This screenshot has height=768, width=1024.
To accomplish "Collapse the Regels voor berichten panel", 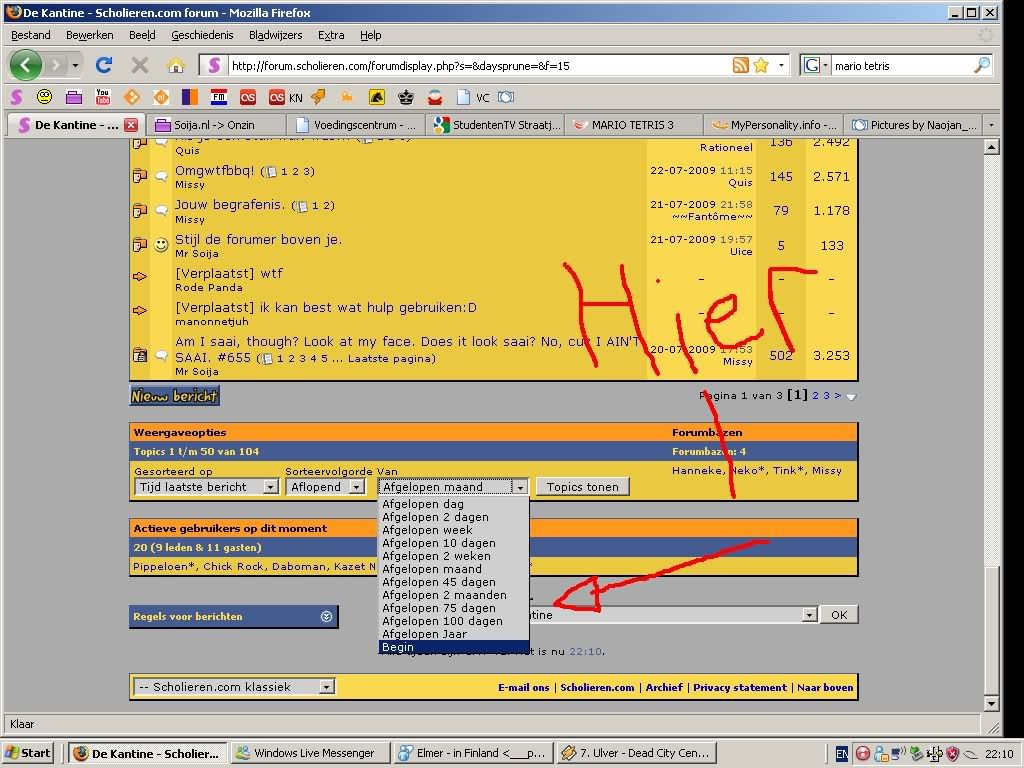I will [327, 616].
